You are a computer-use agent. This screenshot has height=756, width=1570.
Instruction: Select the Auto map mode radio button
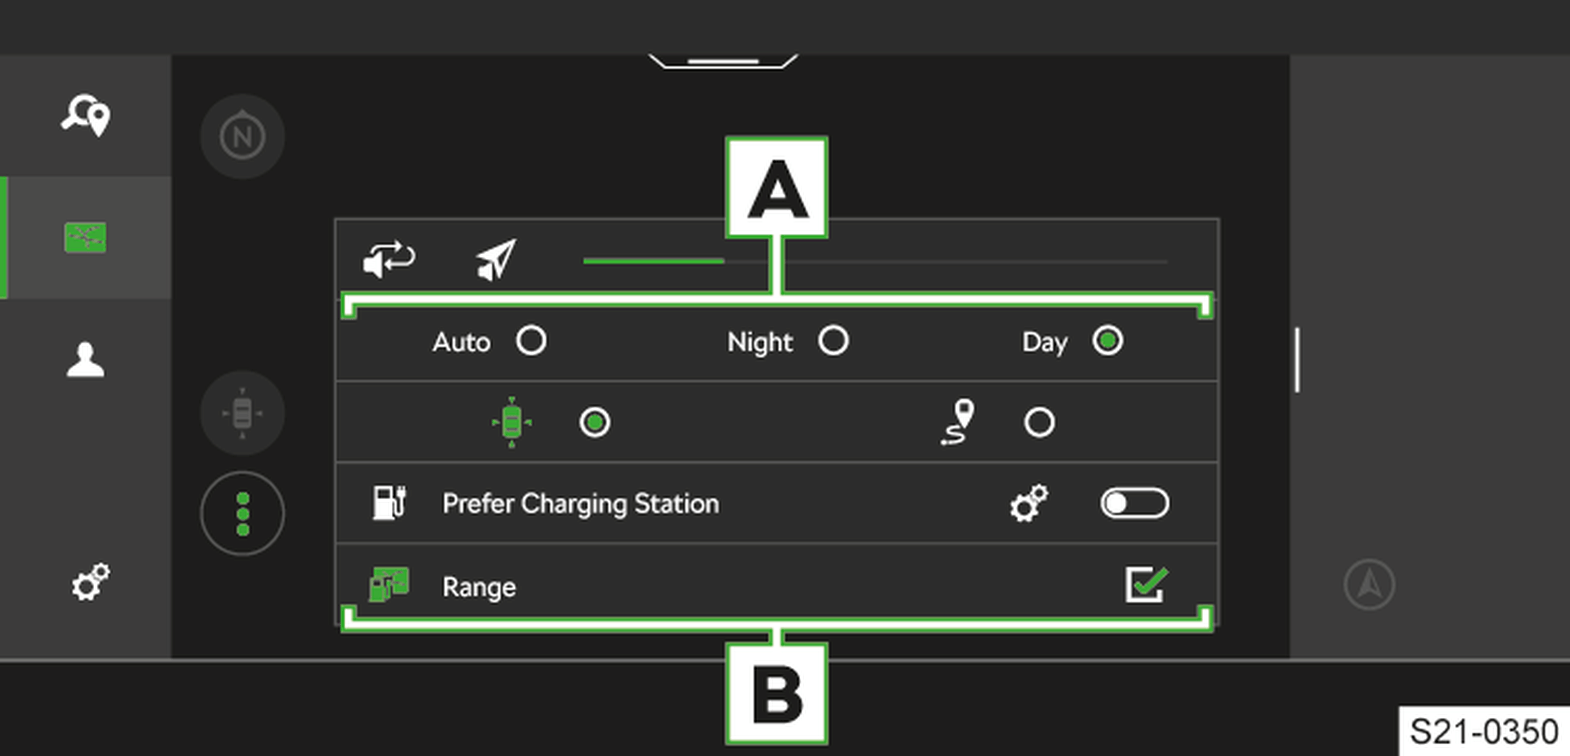pyautogui.click(x=531, y=341)
